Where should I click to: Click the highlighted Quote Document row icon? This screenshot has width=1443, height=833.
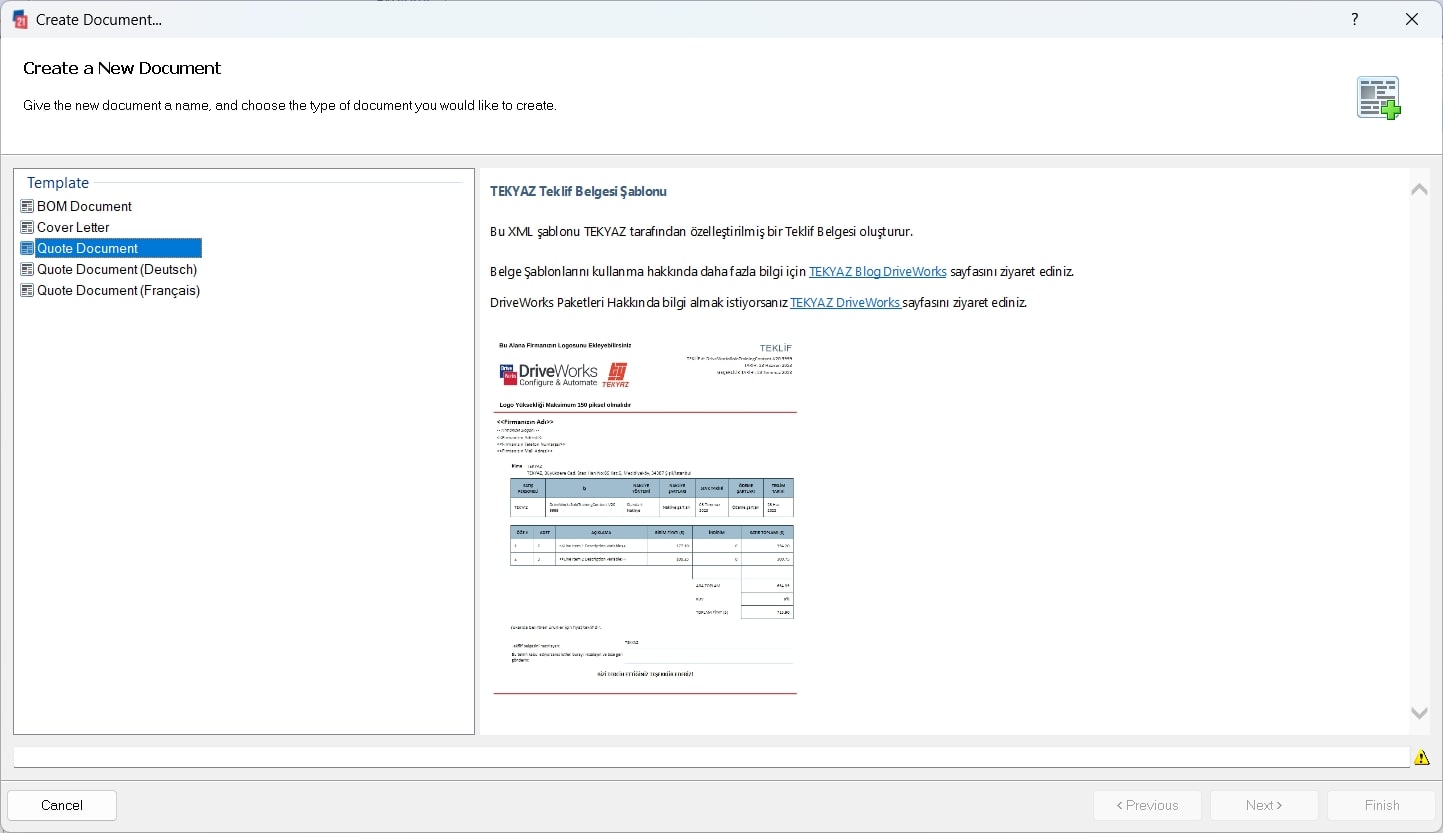pos(27,248)
